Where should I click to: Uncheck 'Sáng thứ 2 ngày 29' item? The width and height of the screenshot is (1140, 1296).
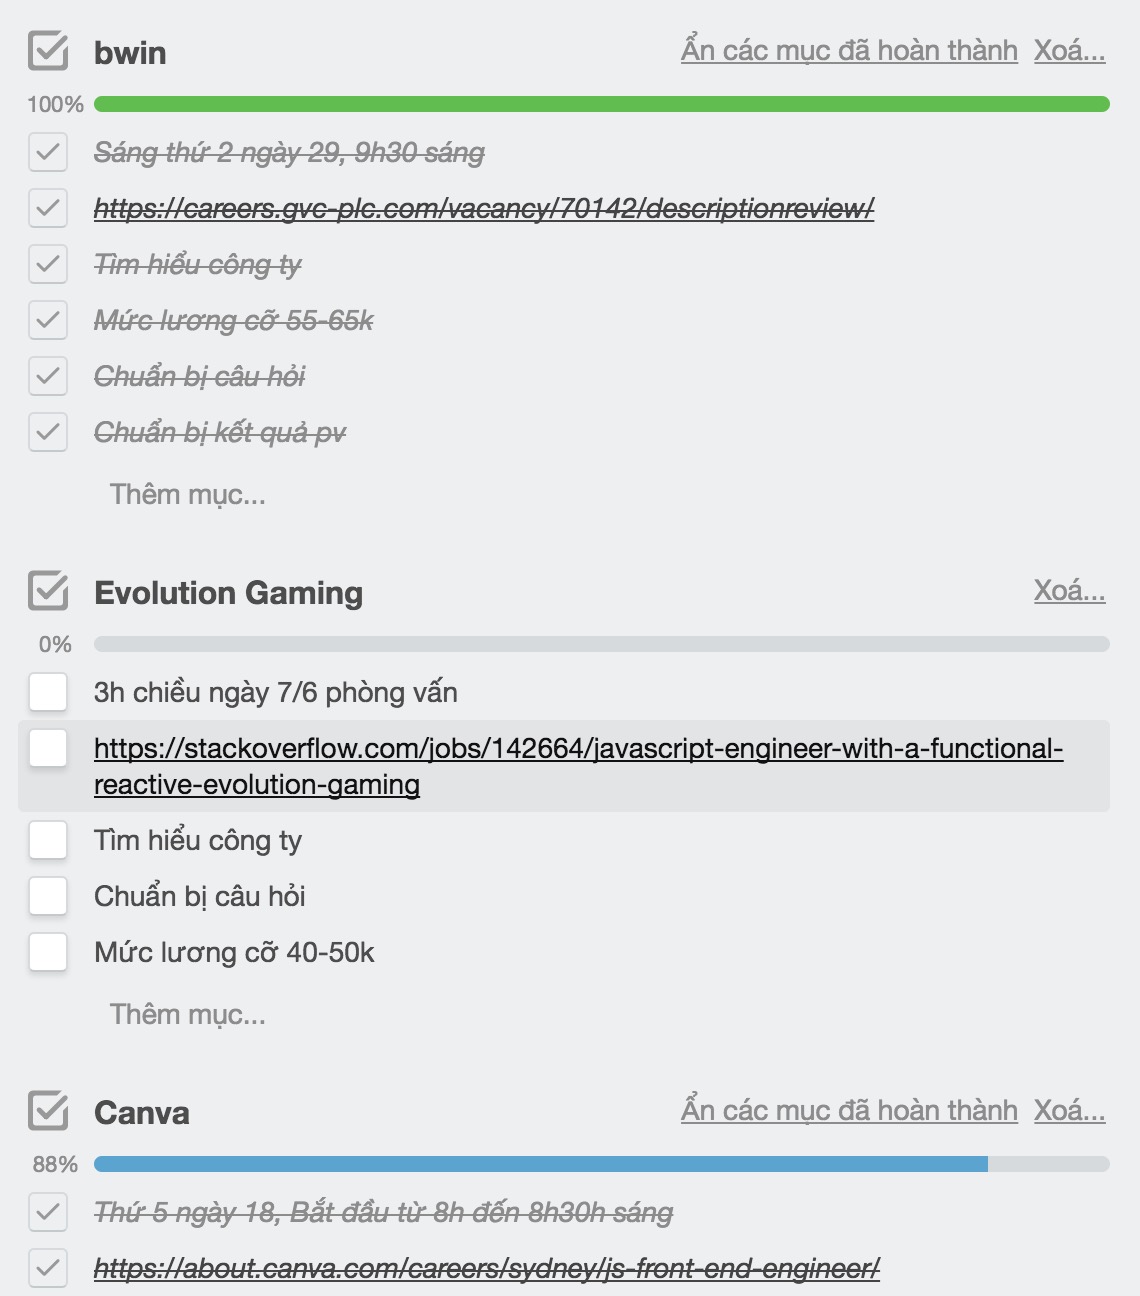tap(48, 153)
